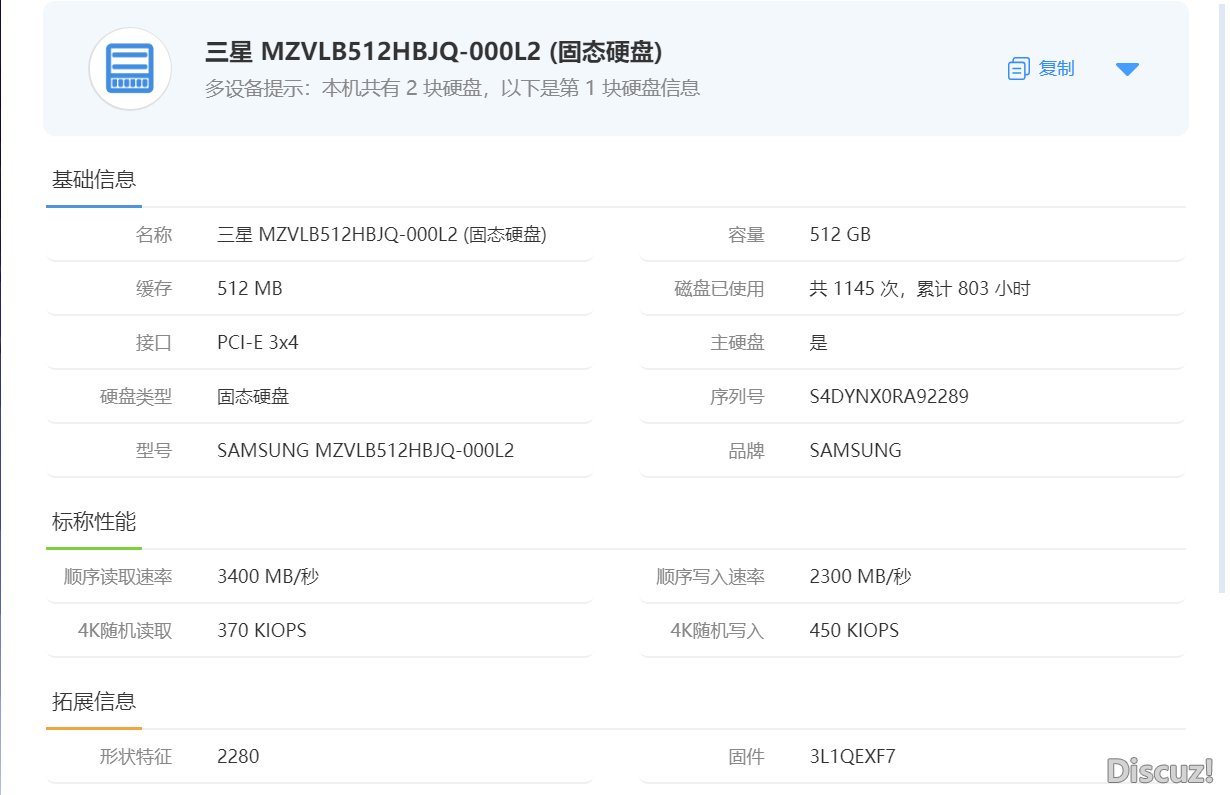Click the serial number S4DYNX0RA92289
Viewport: 1230px width, 795px height.
889,397
